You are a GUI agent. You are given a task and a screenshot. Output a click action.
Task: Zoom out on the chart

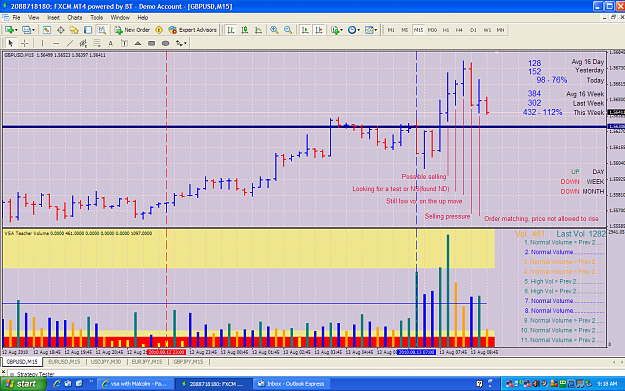coord(288,30)
